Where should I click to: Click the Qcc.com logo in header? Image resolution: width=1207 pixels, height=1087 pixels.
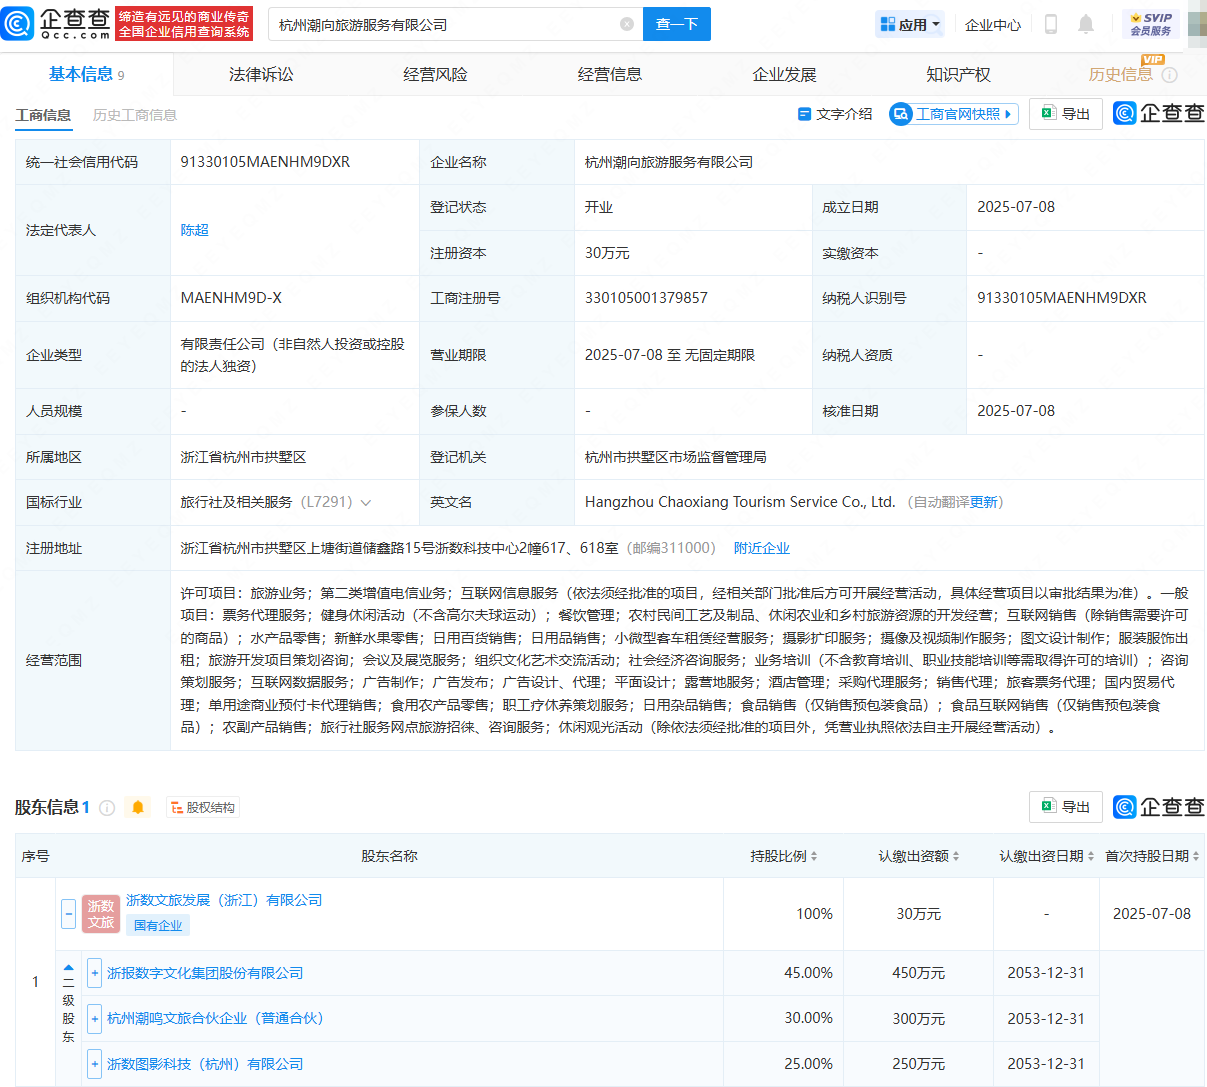click(57, 23)
